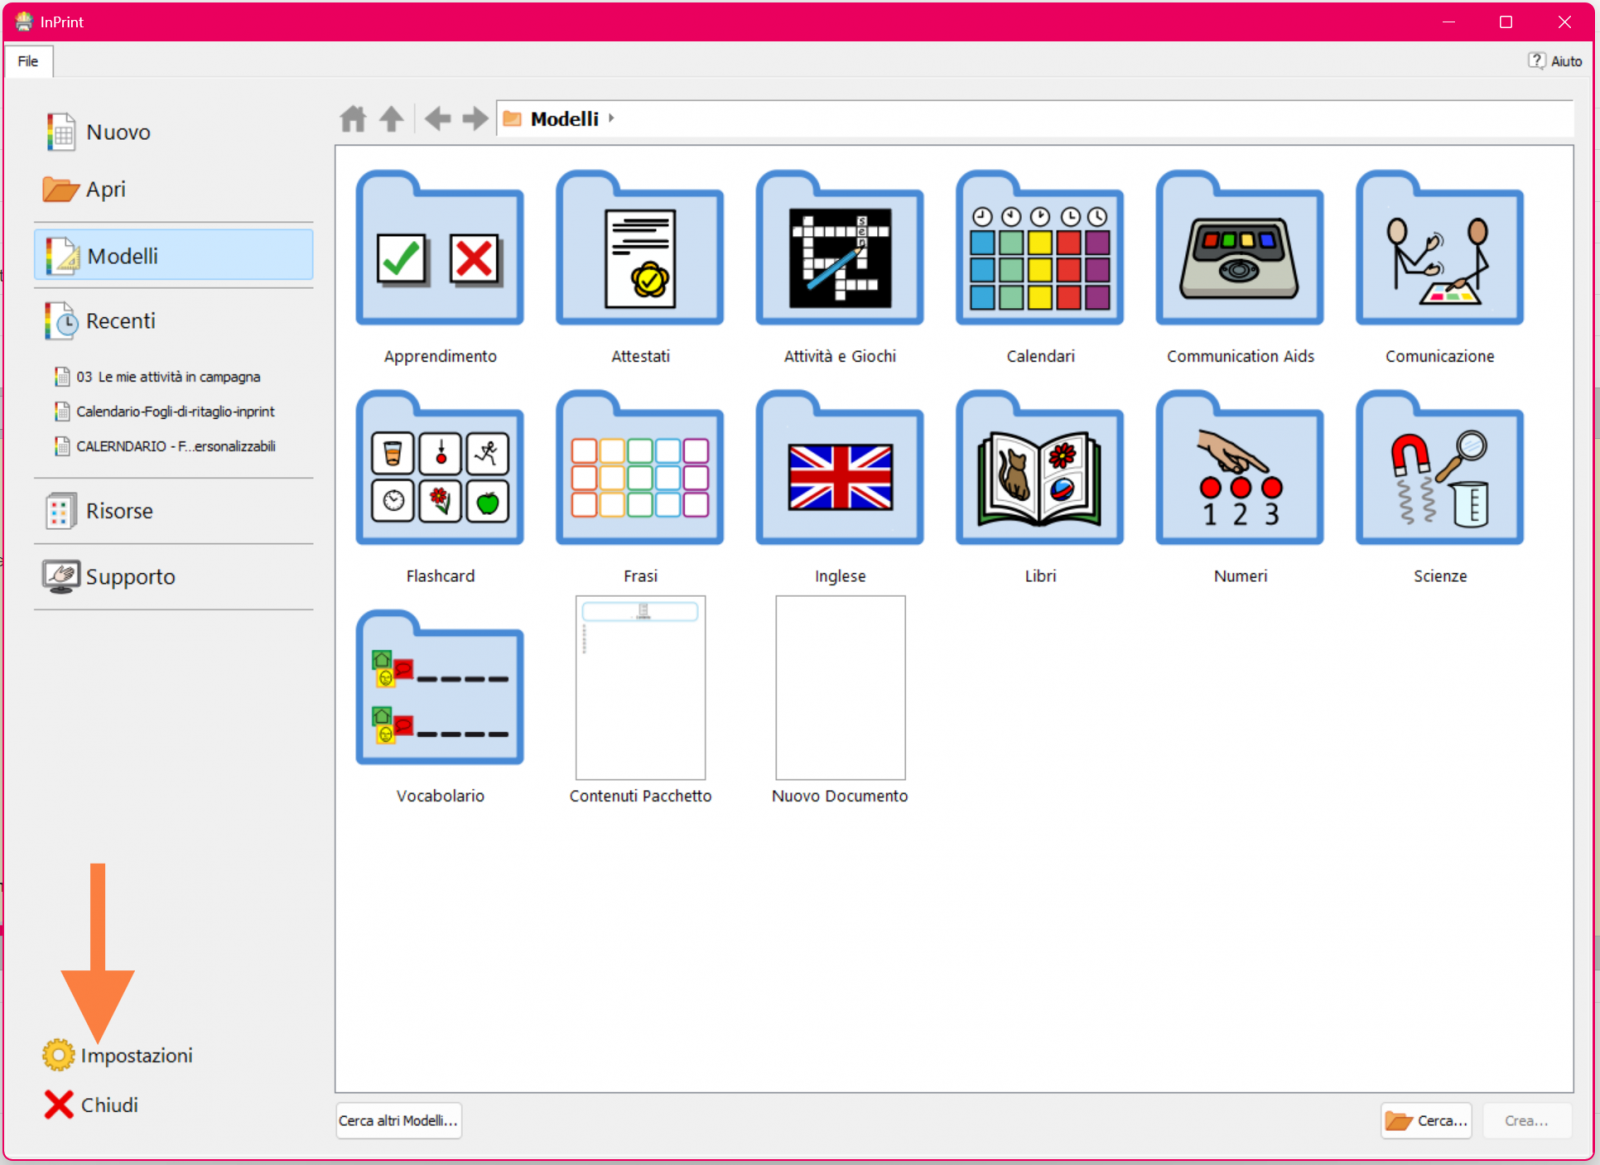1600x1165 pixels.
Task: Click Cerca altri Modelli button
Action: point(398,1121)
